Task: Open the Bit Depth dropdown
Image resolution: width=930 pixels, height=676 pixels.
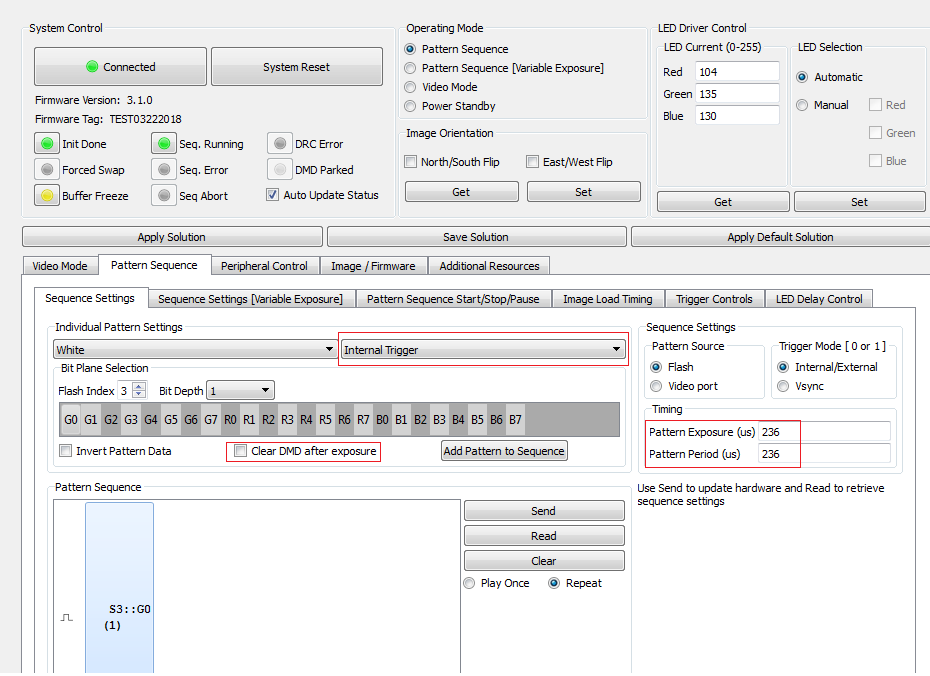Action: [x=240, y=390]
